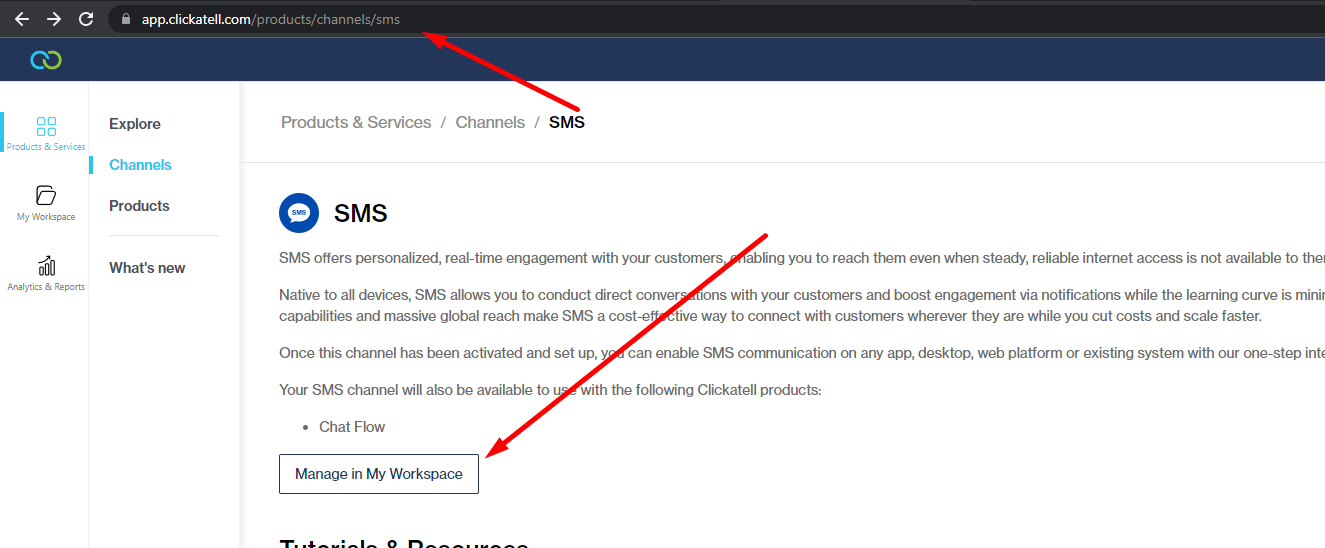Select the Explore menu item
Viewport: 1325px width, 548px height.
coord(135,124)
